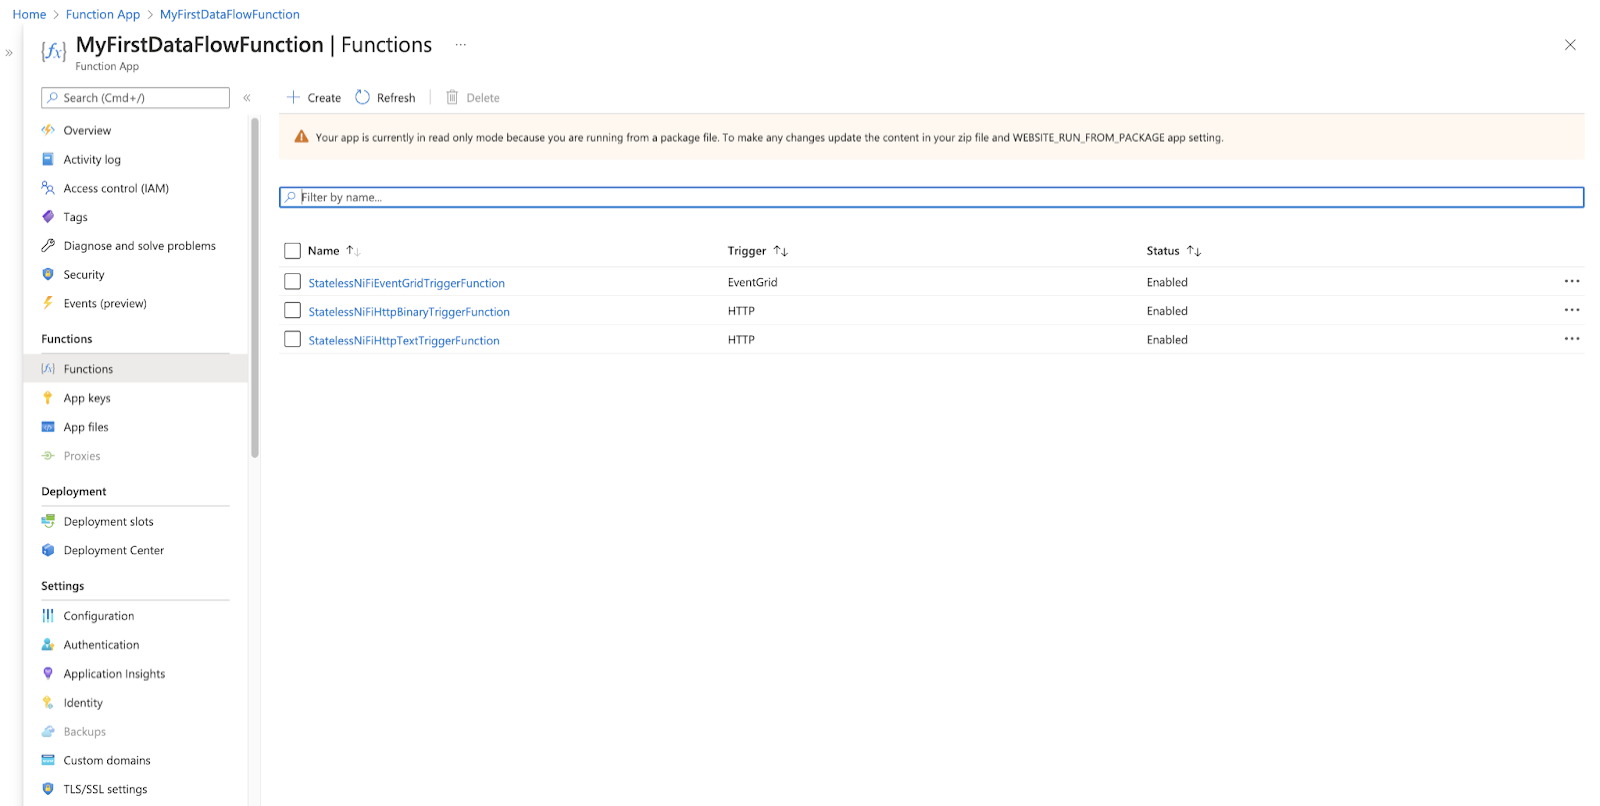Open the App files icon
This screenshot has width=1600, height=806.
pyautogui.click(x=48, y=427)
